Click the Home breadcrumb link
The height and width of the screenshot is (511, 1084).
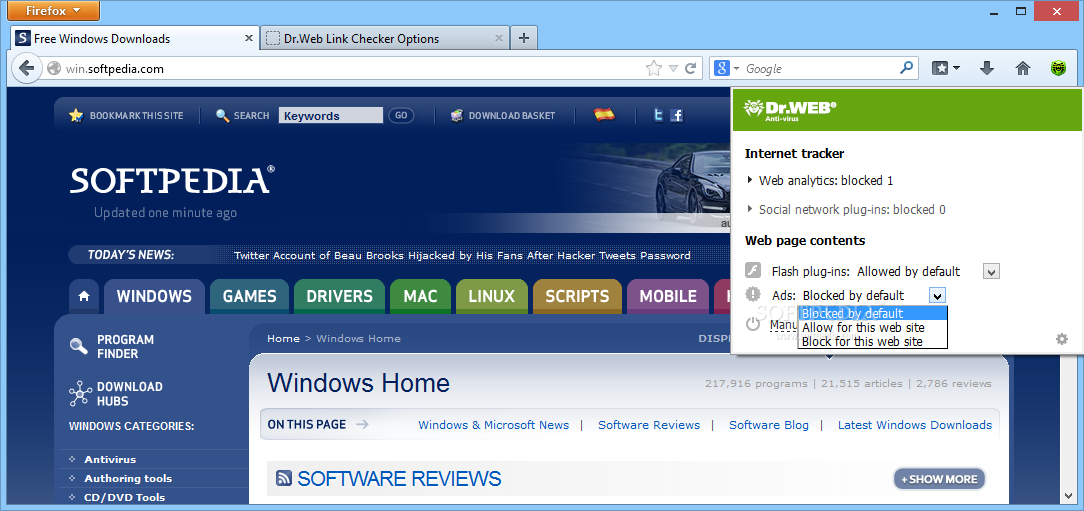coord(283,338)
